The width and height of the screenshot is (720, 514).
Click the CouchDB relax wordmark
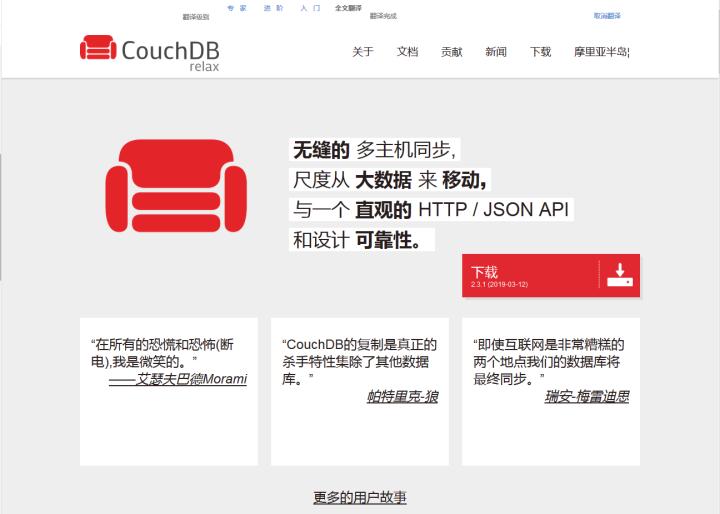170,55
